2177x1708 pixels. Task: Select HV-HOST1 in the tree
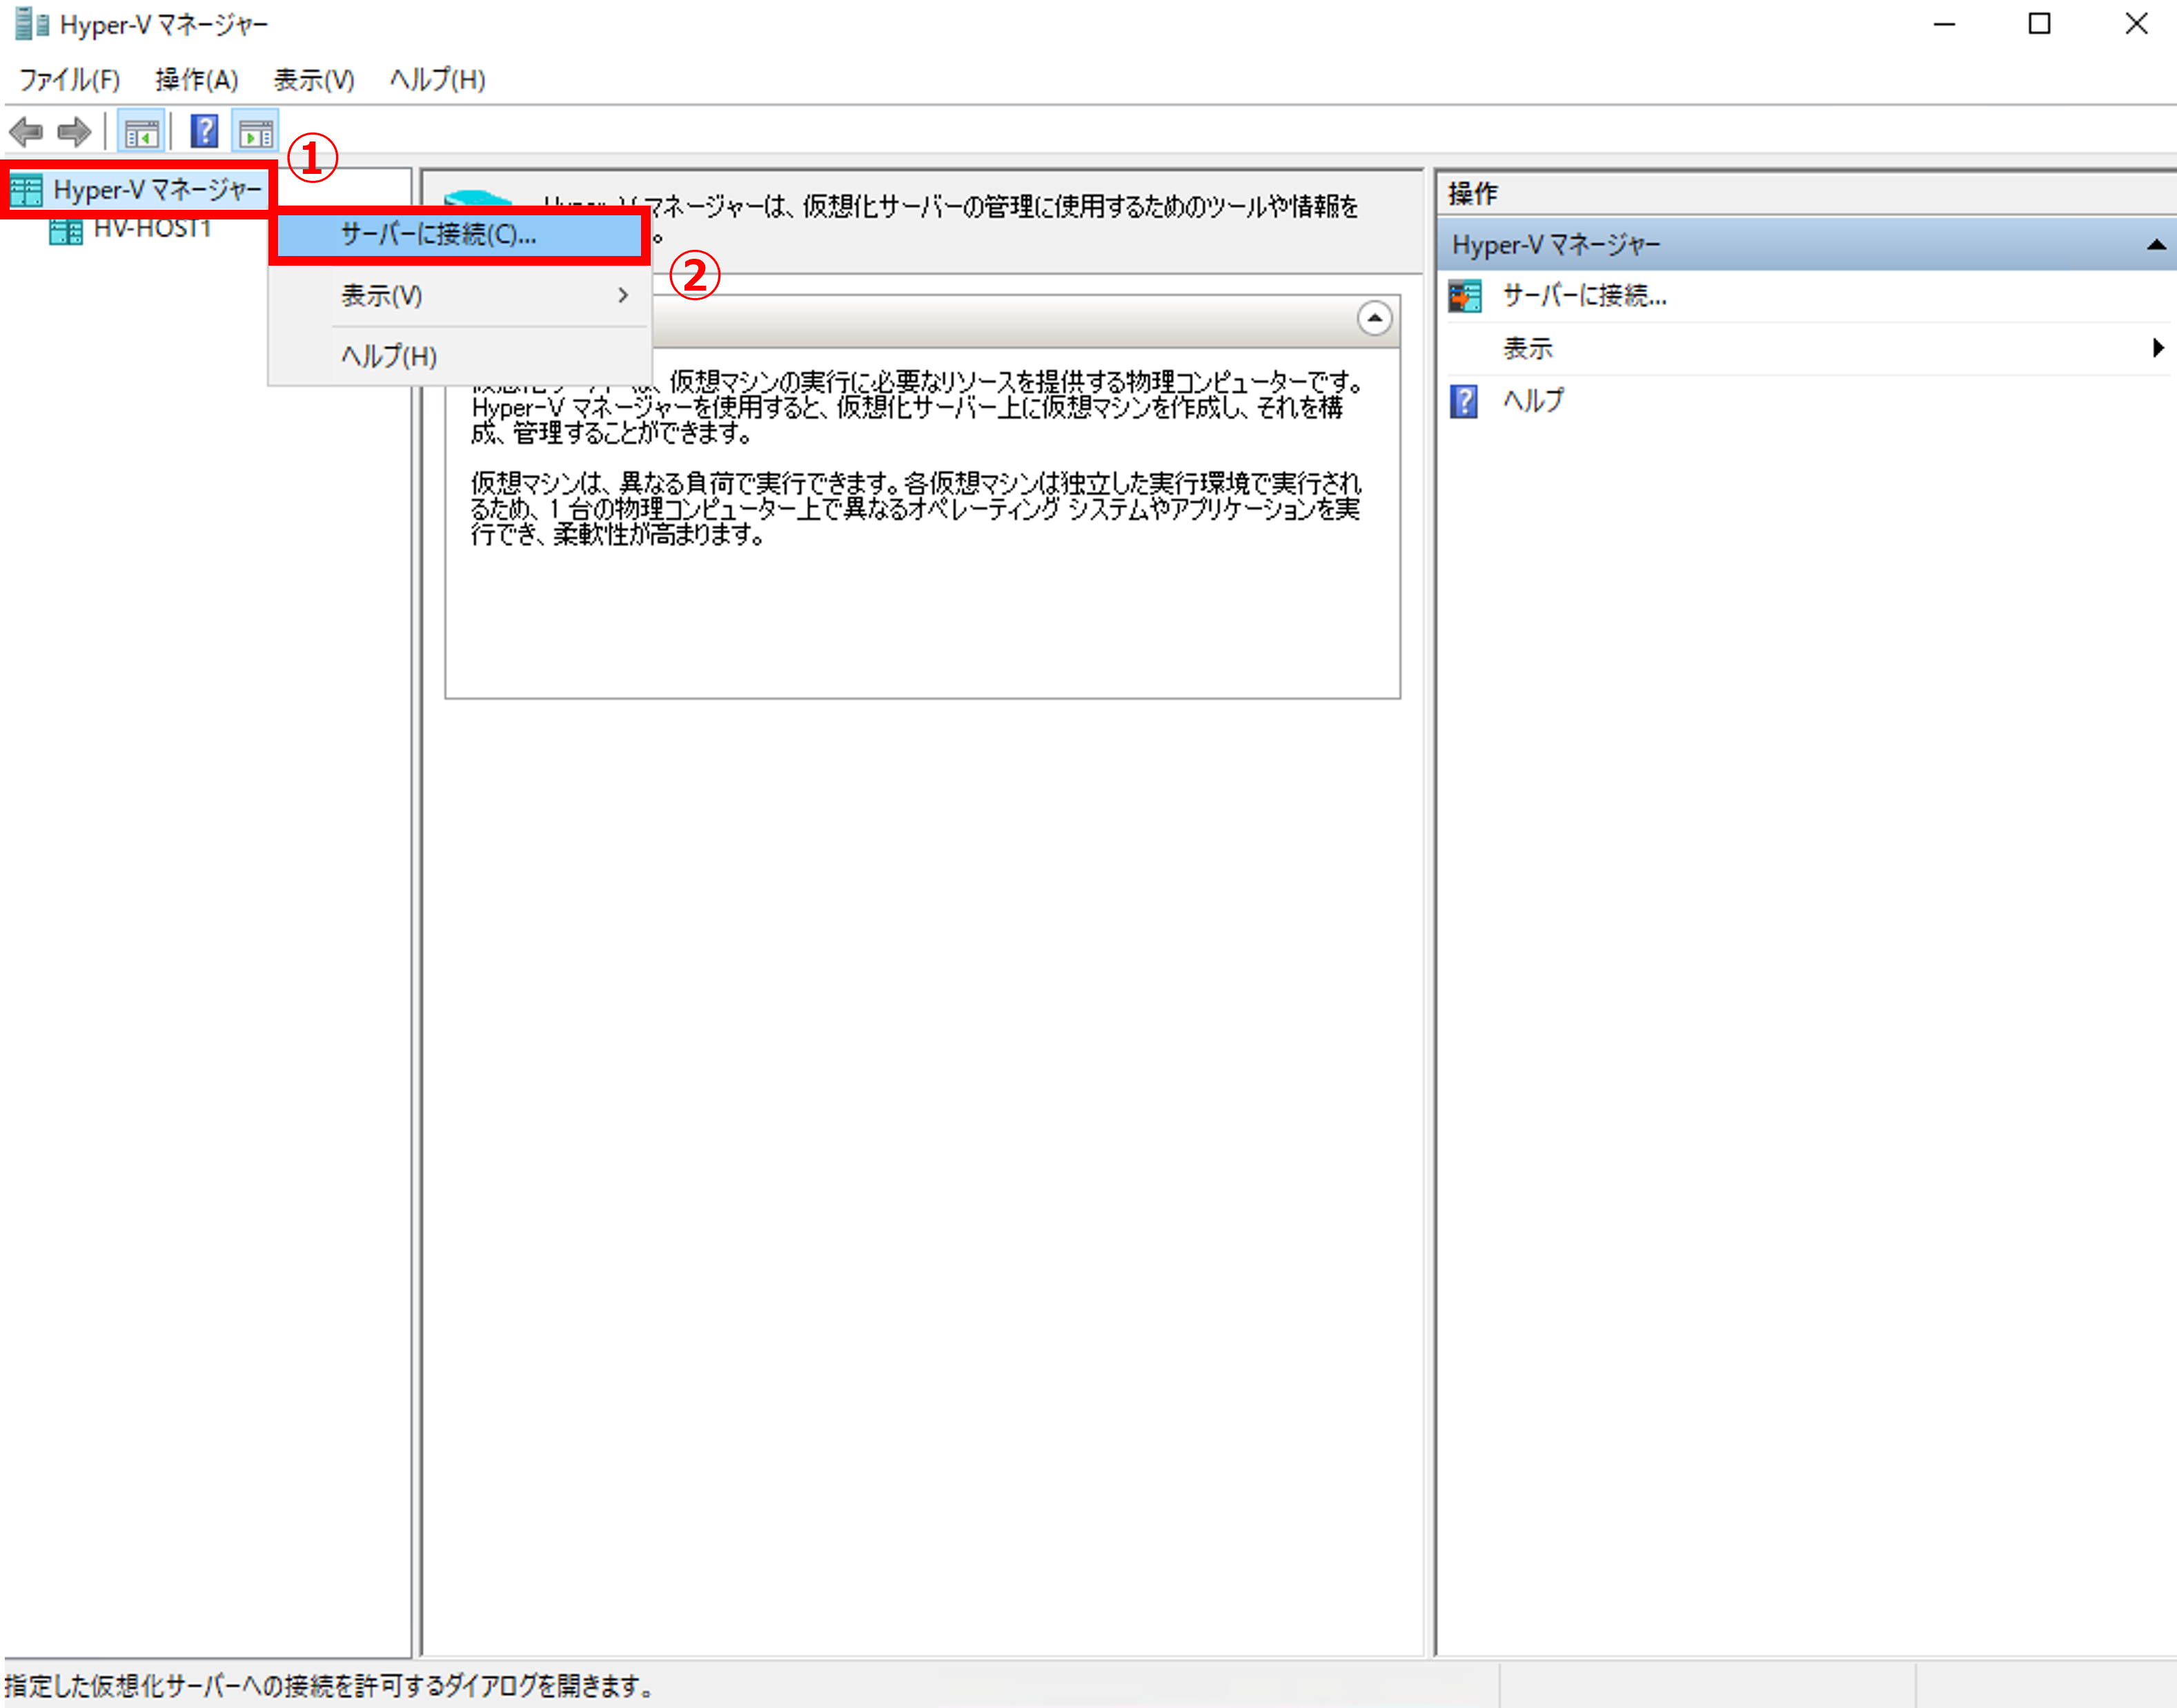pyautogui.click(x=152, y=229)
